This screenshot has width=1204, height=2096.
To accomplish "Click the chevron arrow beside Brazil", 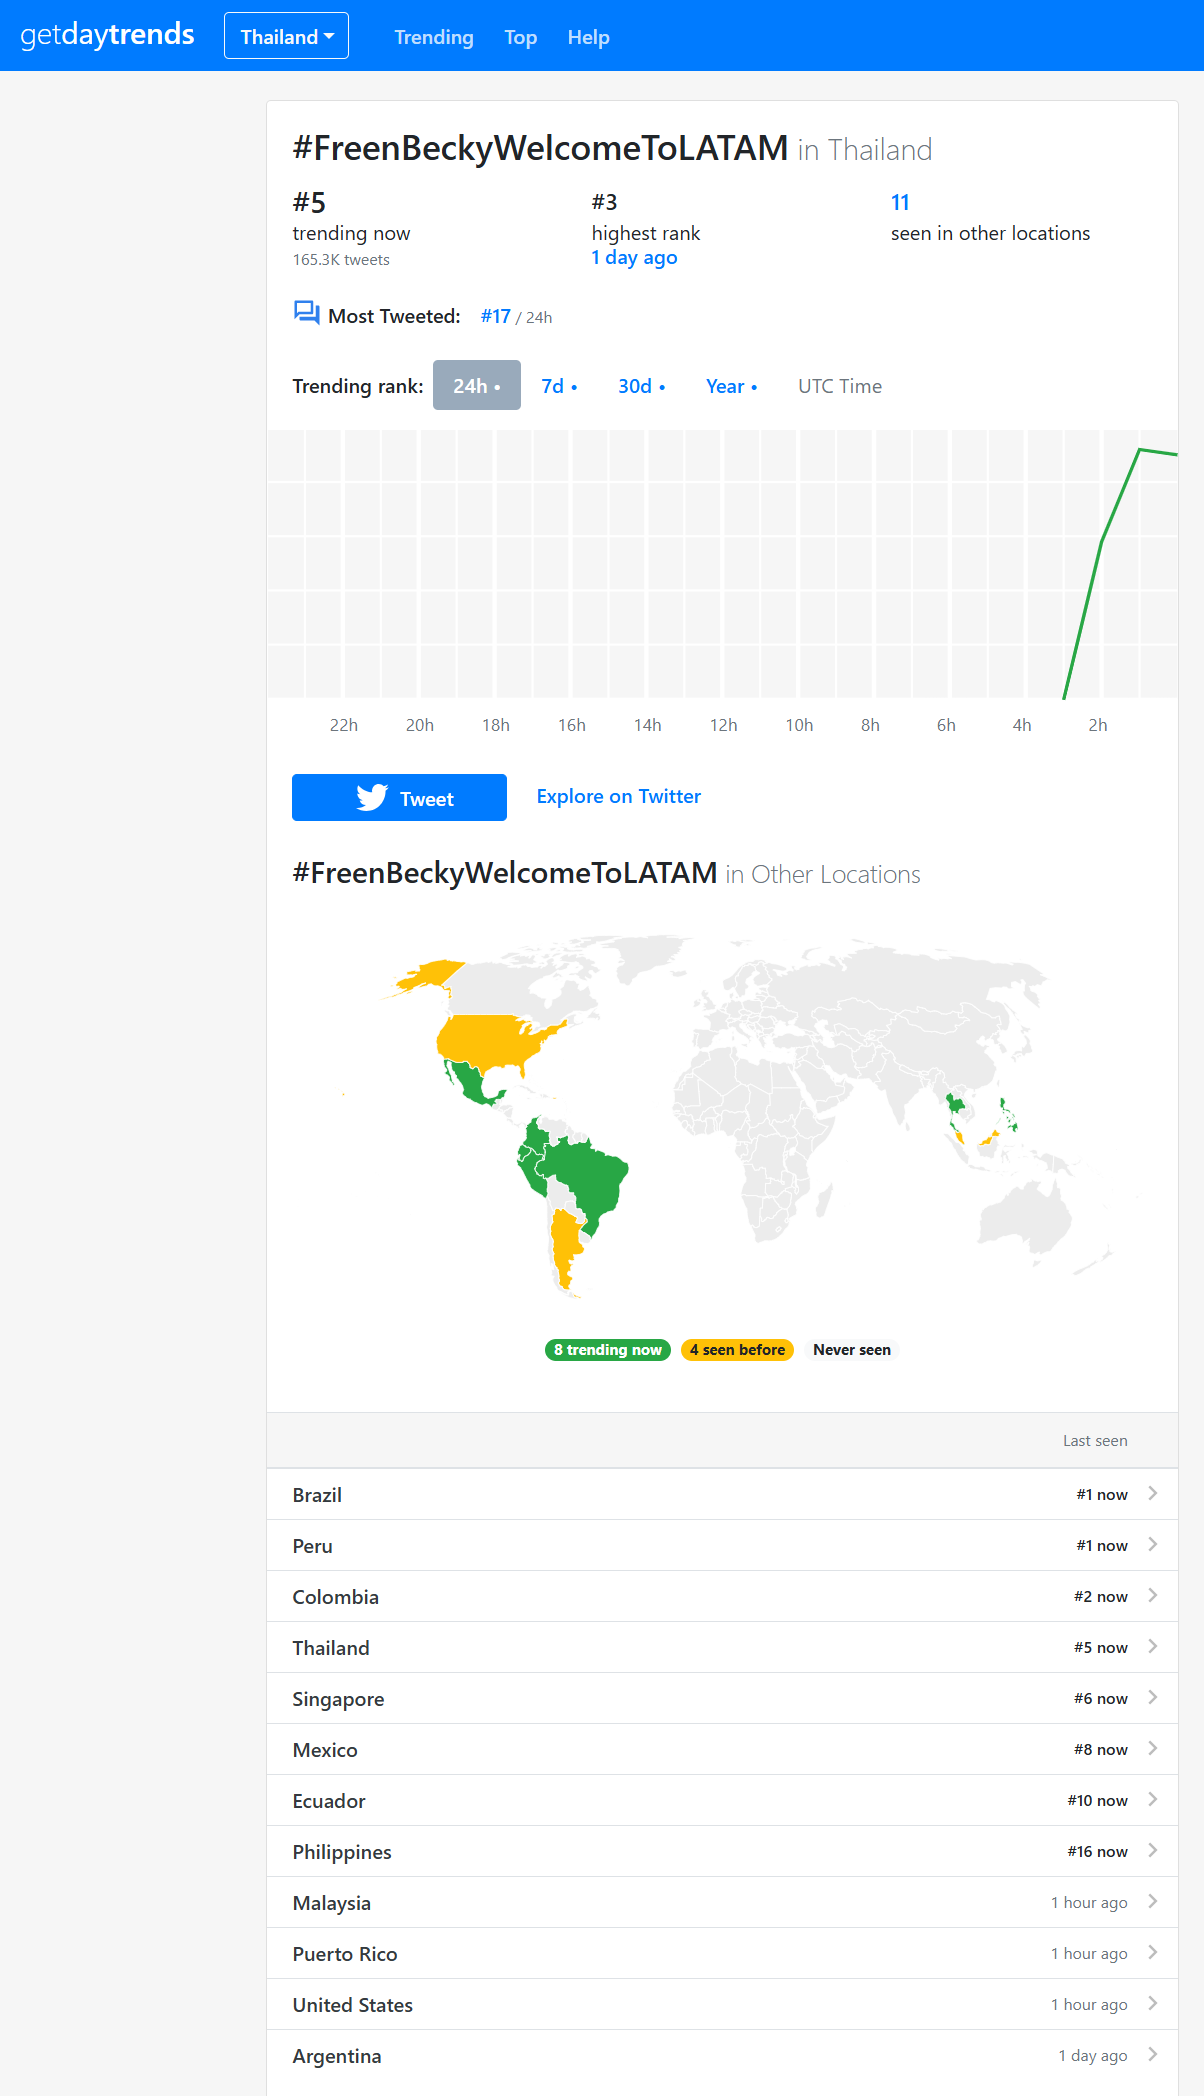I will pyautogui.click(x=1152, y=1493).
